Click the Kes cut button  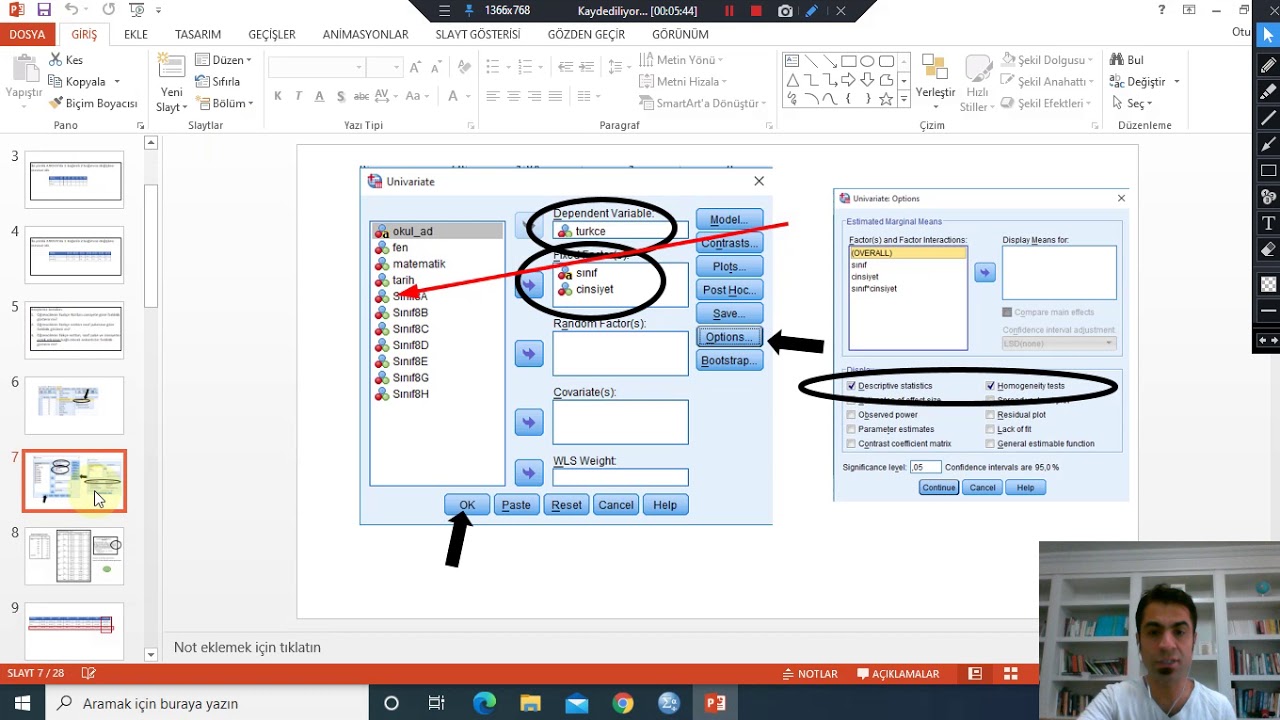click(x=65, y=60)
